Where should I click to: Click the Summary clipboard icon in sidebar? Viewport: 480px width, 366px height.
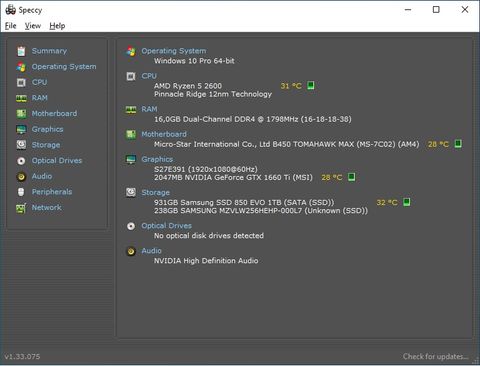pos(21,51)
